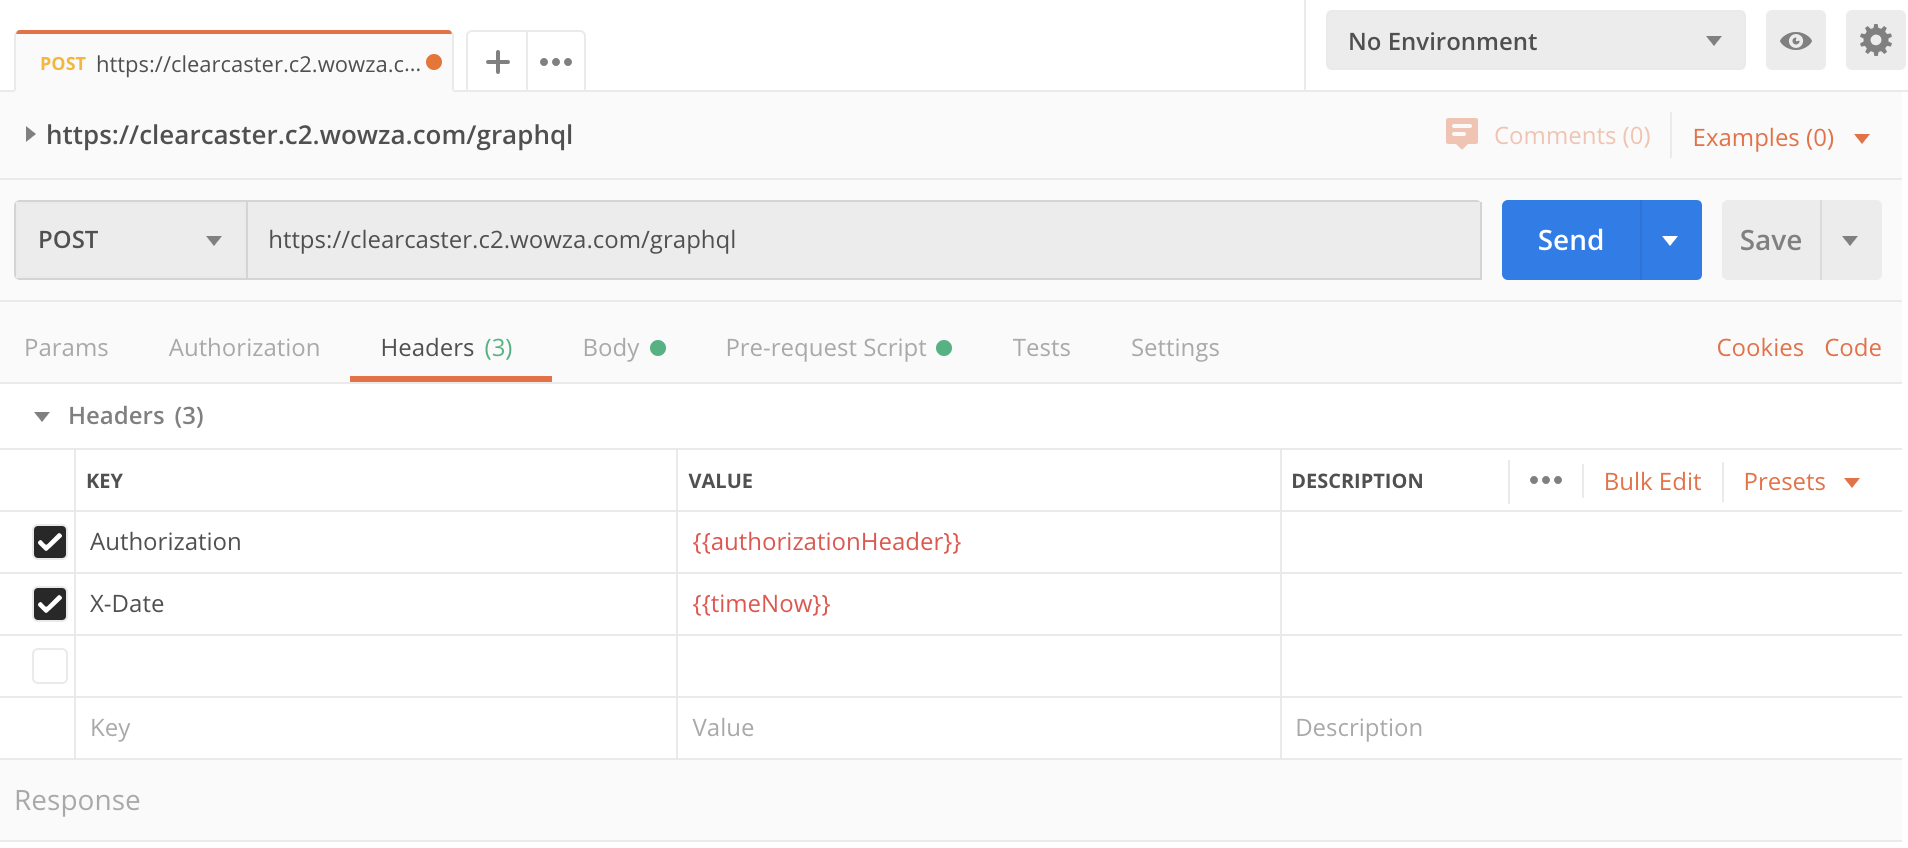Open a new request tab with plus icon
Viewport: 1908px width, 848px height.
point(497,62)
